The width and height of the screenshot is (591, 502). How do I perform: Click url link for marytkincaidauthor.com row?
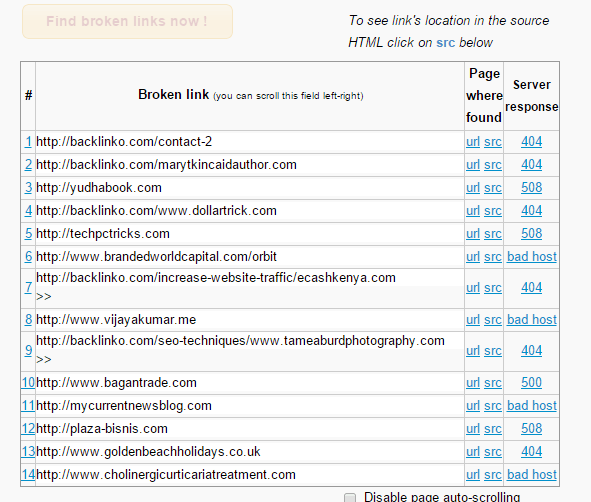pos(473,165)
